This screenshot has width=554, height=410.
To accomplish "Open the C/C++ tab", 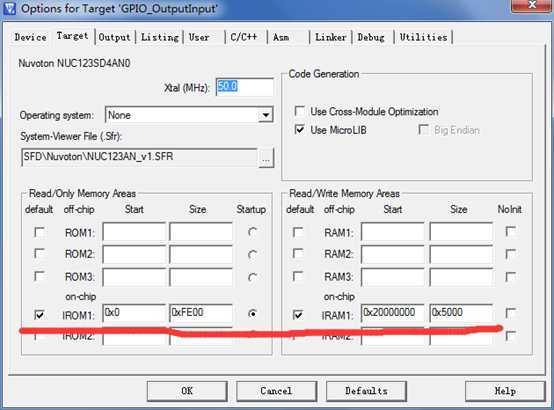I will pyautogui.click(x=244, y=37).
